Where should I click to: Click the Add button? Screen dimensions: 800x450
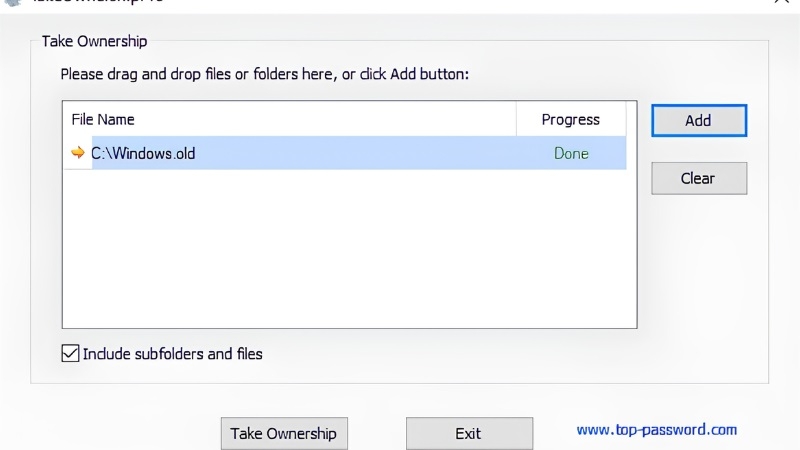click(699, 120)
